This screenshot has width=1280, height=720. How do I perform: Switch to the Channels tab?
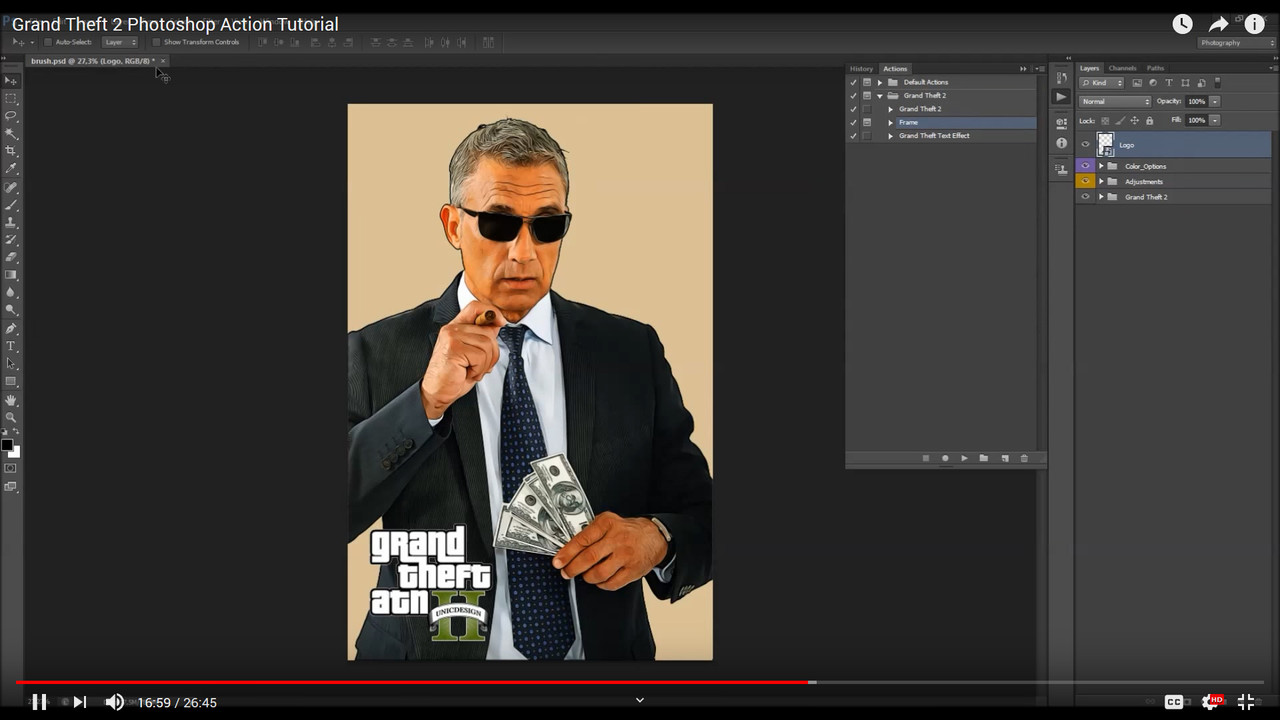tap(1122, 68)
